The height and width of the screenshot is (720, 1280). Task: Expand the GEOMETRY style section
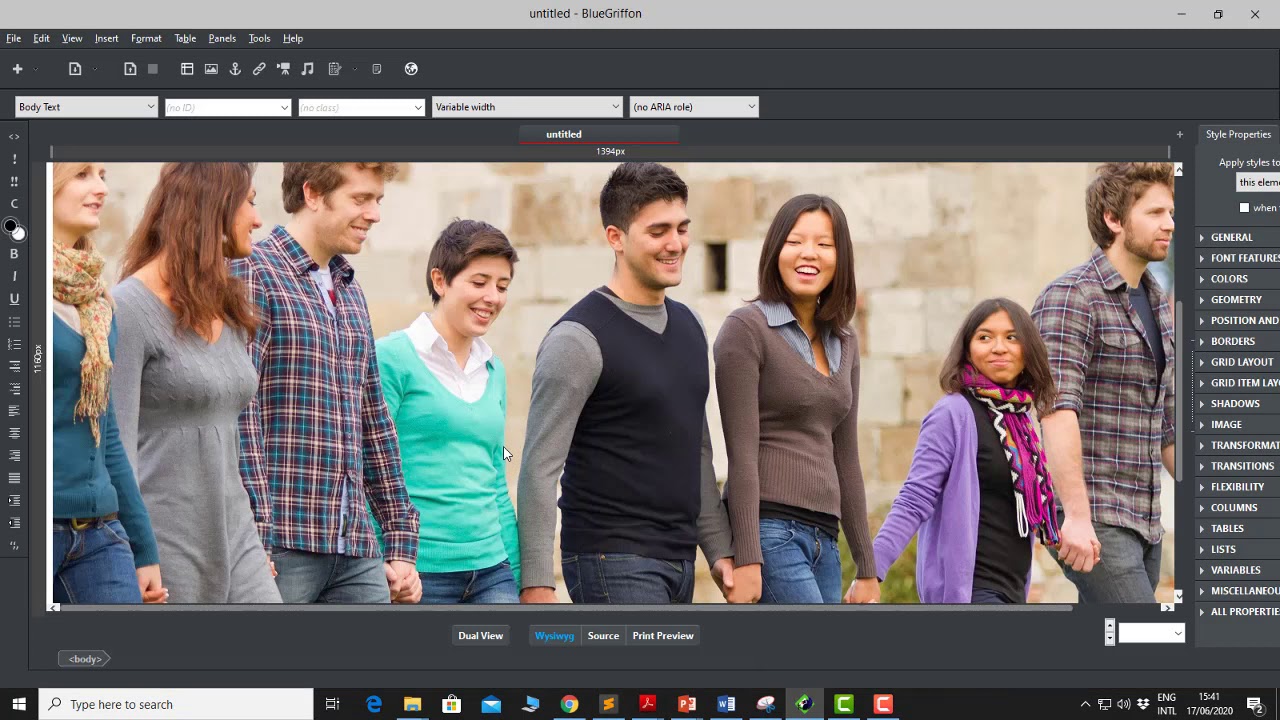[1236, 300]
